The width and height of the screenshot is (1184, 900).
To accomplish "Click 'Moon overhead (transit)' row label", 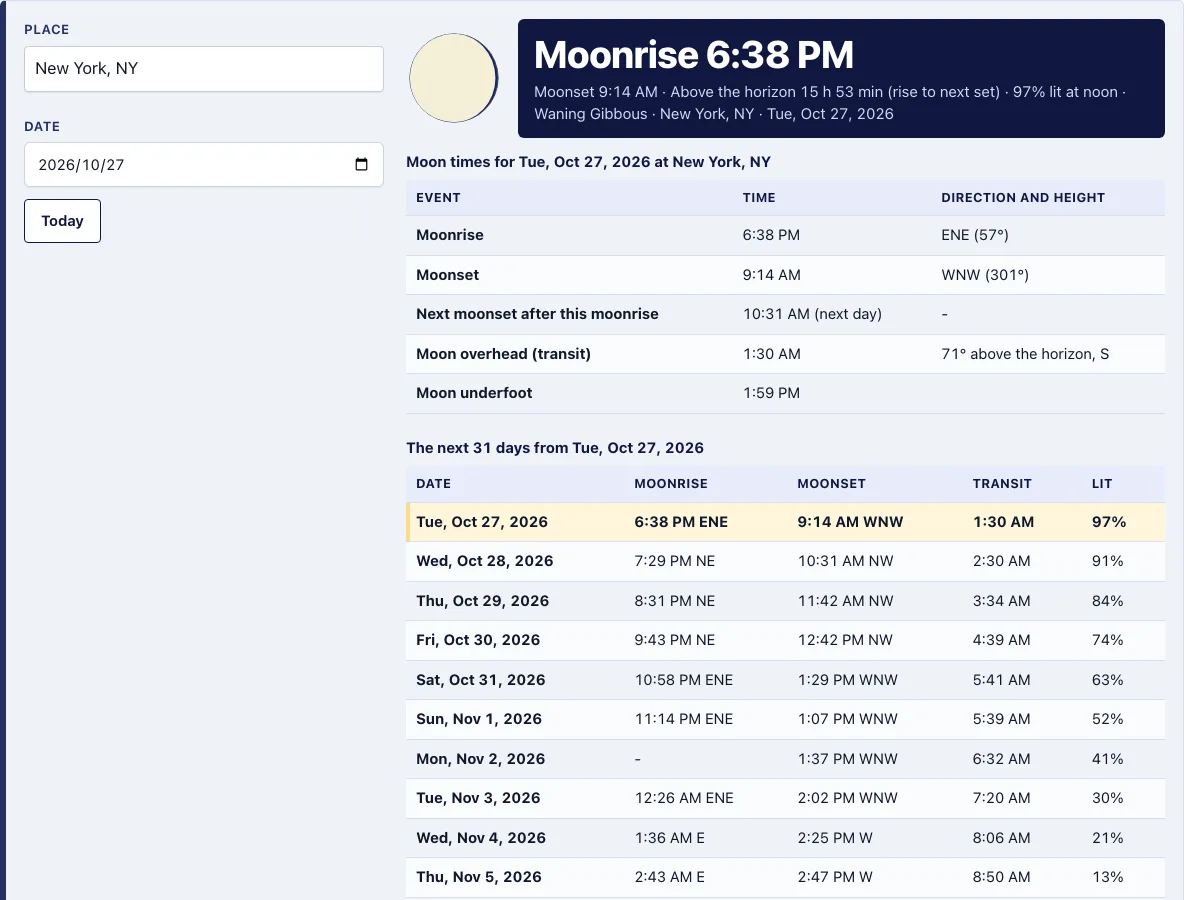I will (503, 353).
